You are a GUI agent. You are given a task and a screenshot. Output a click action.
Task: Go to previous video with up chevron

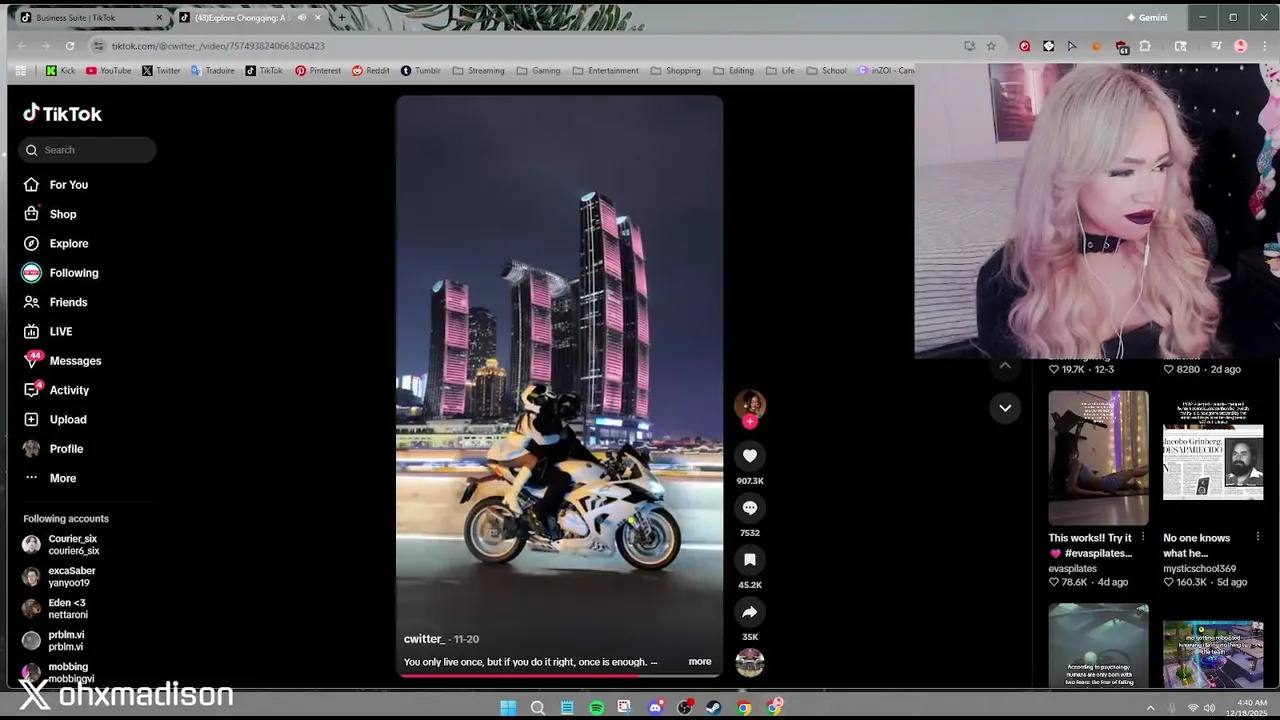coord(1005,367)
